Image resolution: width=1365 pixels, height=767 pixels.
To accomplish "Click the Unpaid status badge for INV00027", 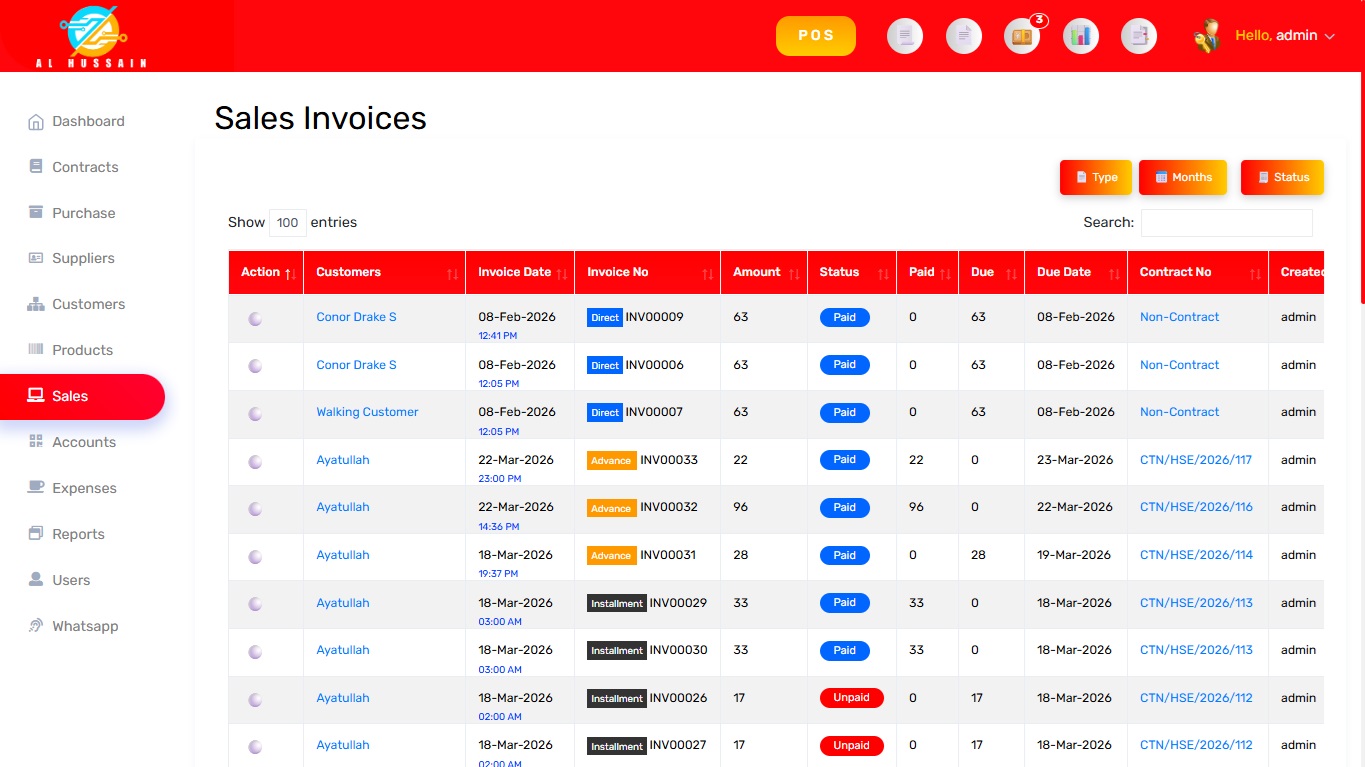I will tap(851, 745).
